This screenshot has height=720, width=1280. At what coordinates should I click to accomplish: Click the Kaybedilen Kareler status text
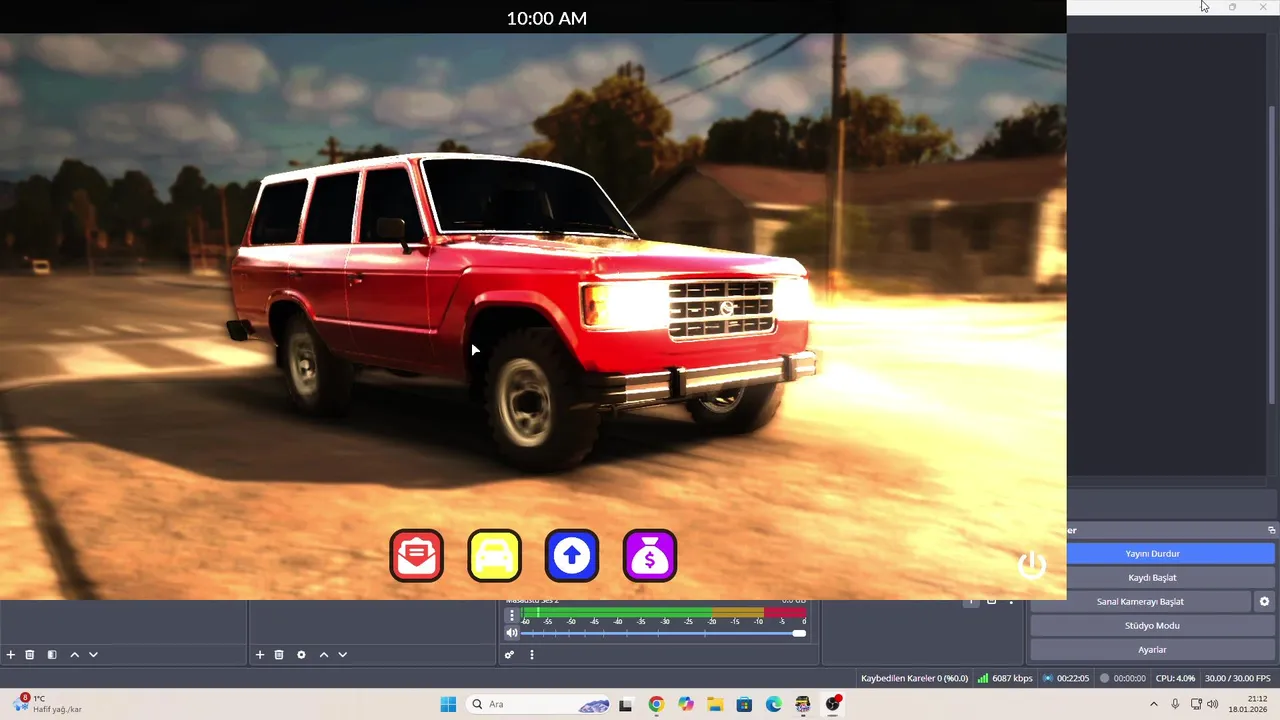click(x=914, y=678)
